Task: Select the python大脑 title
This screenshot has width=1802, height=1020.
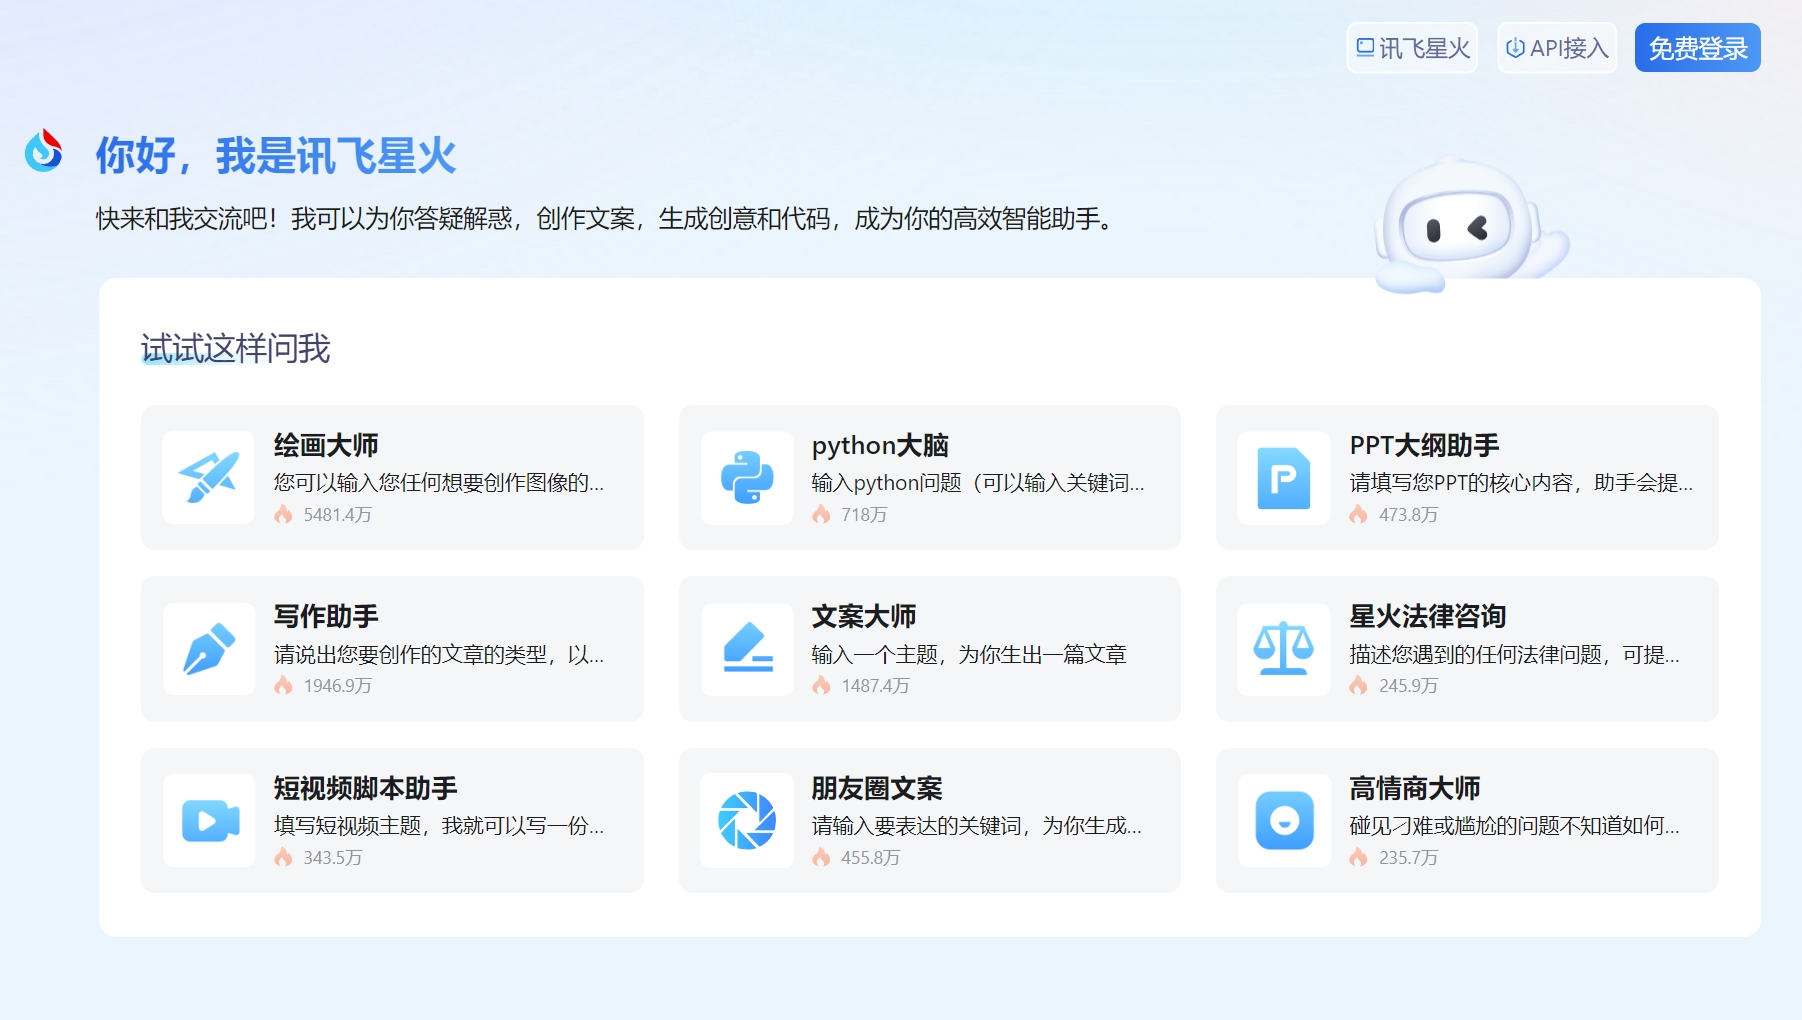Action: coord(880,445)
